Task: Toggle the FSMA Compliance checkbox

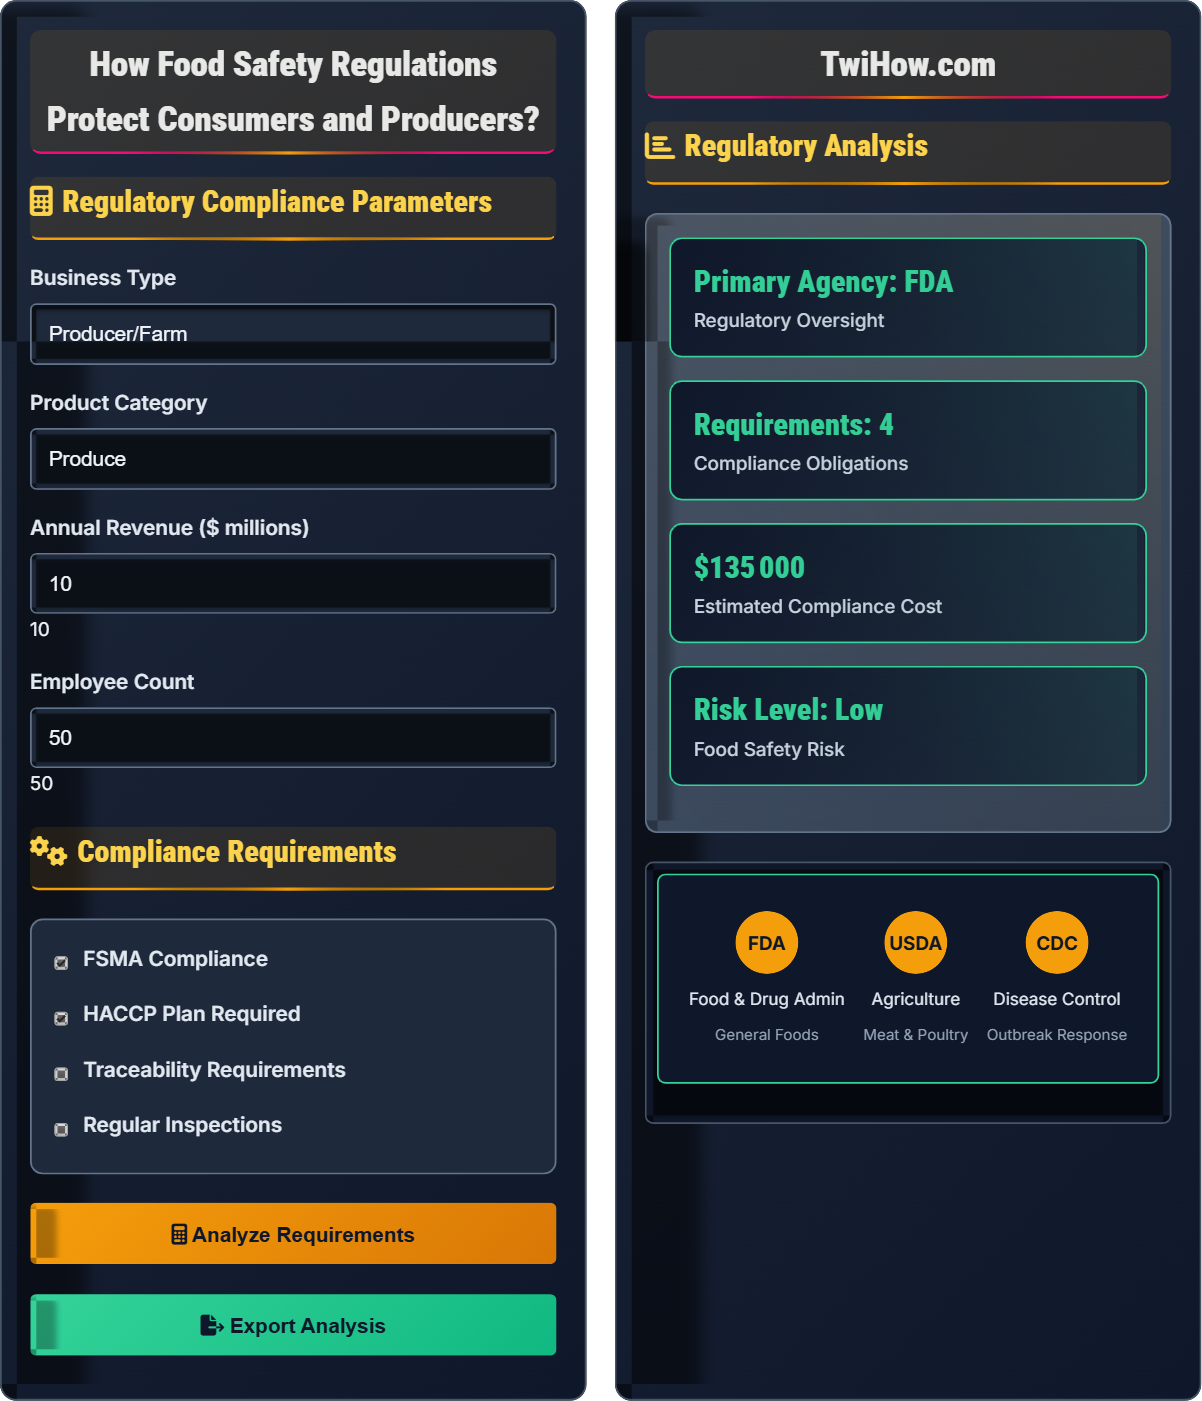Action: tap(61, 962)
